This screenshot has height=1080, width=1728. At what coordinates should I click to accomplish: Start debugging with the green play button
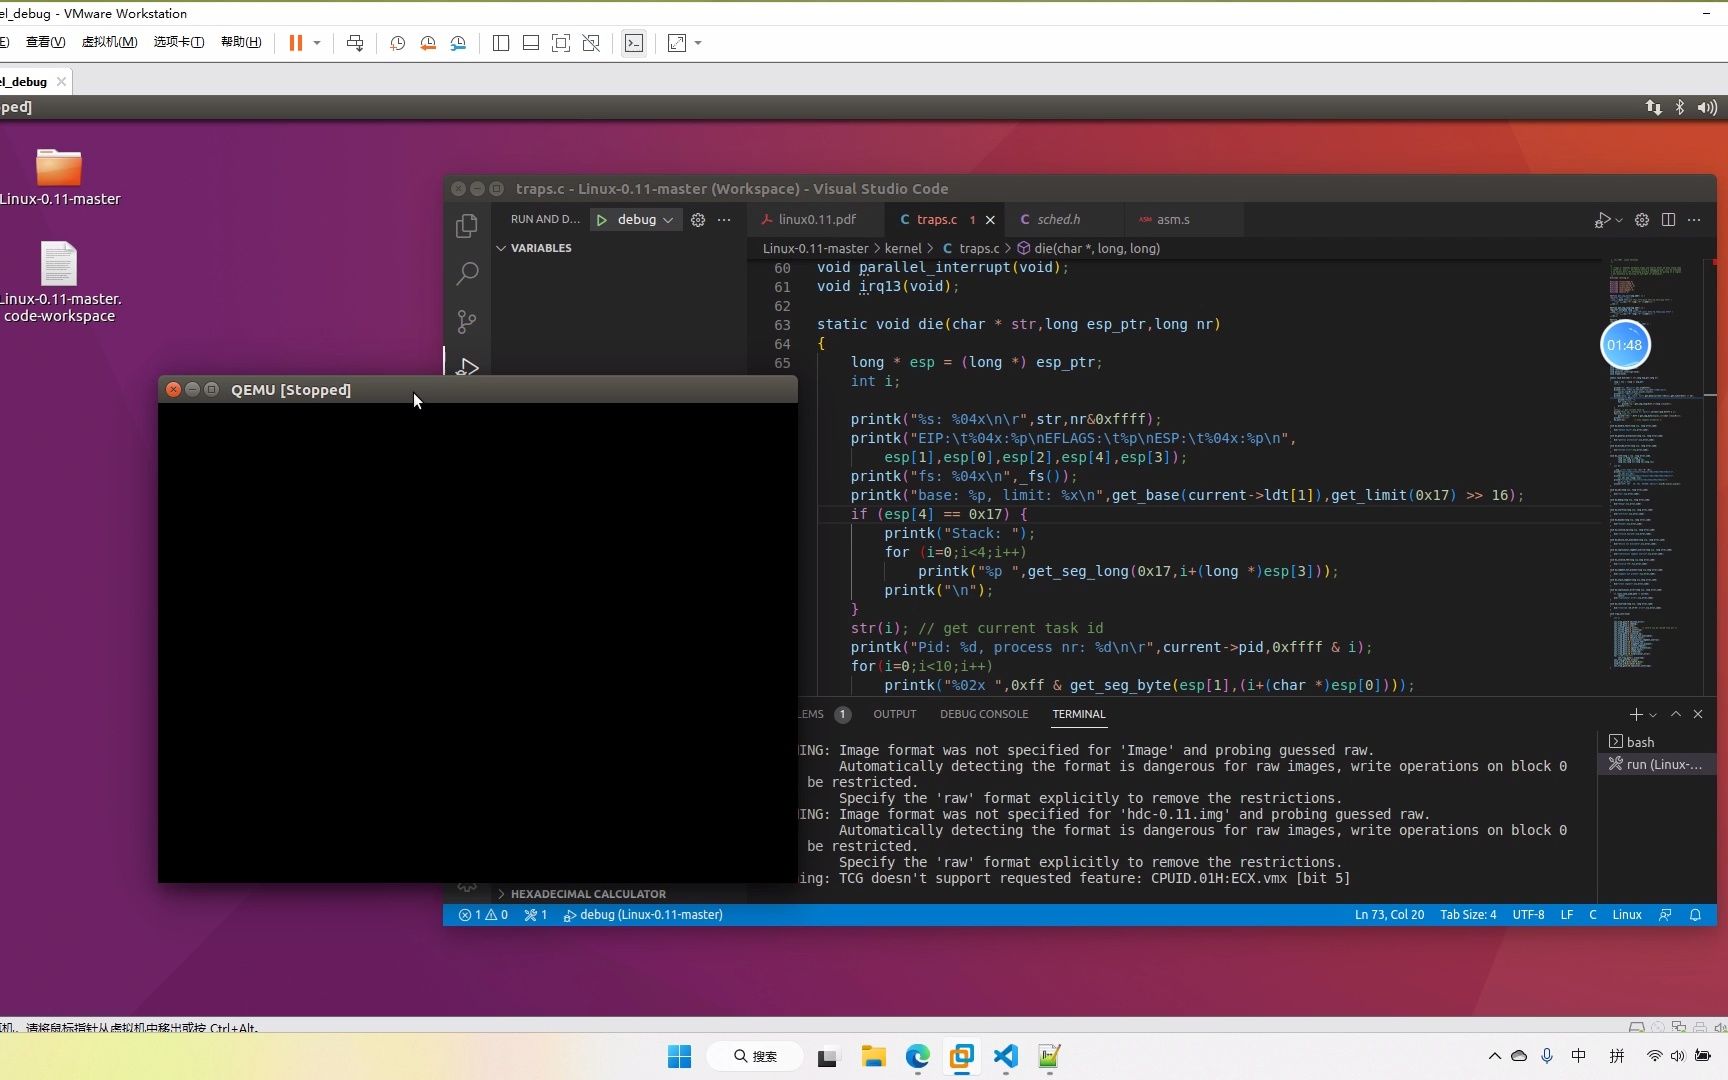(x=601, y=220)
